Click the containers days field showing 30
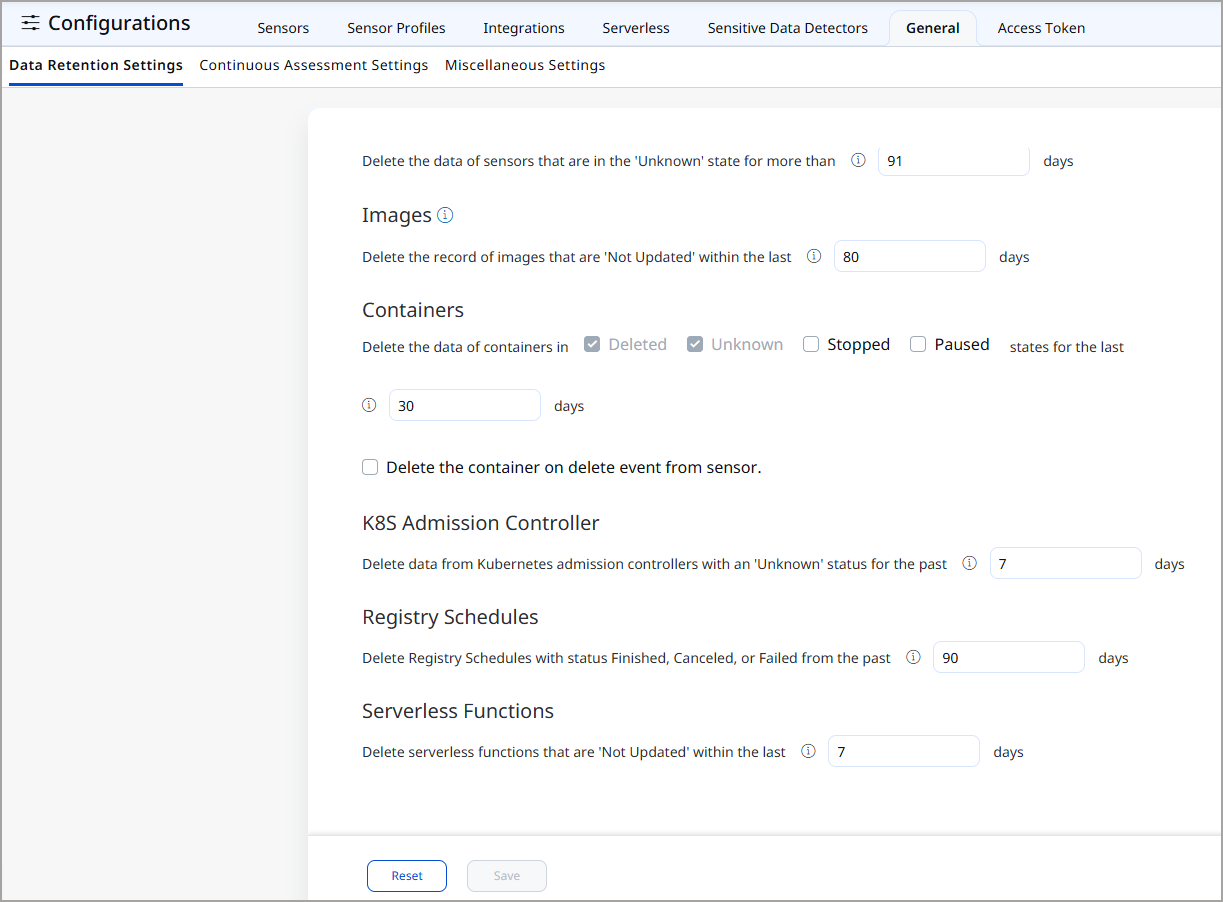This screenshot has width=1223, height=902. pyautogui.click(x=465, y=405)
